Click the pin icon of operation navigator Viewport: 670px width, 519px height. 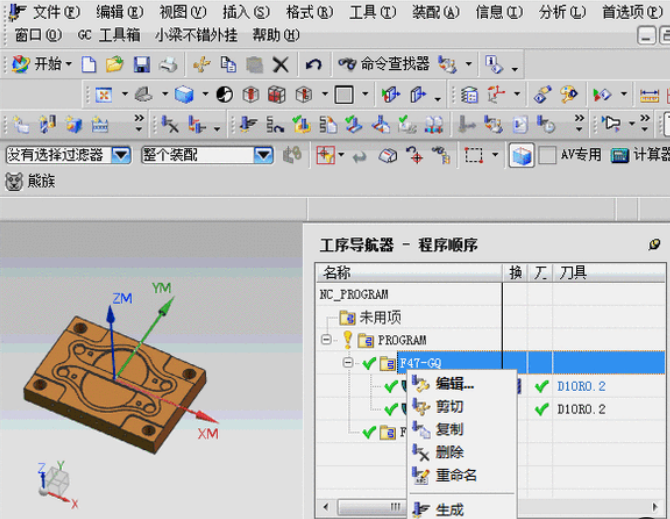point(655,244)
